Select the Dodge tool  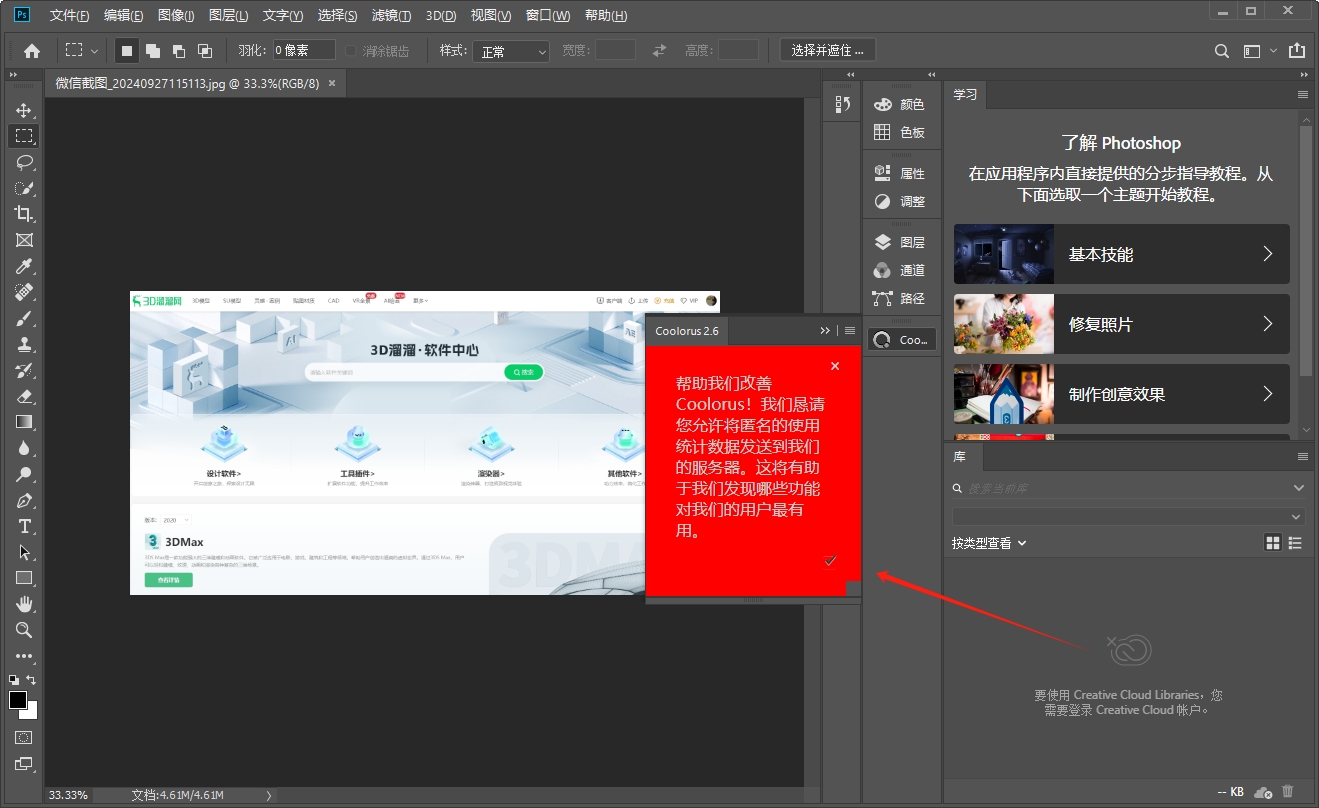click(x=24, y=474)
